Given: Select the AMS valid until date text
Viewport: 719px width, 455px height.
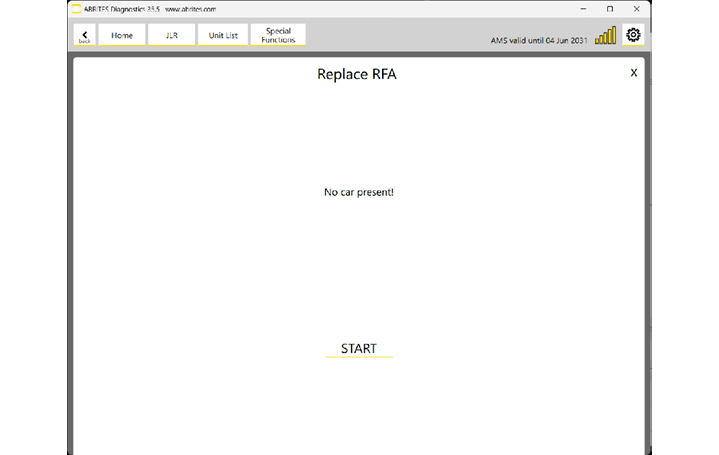Looking at the screenshot, I should point(539,40).
